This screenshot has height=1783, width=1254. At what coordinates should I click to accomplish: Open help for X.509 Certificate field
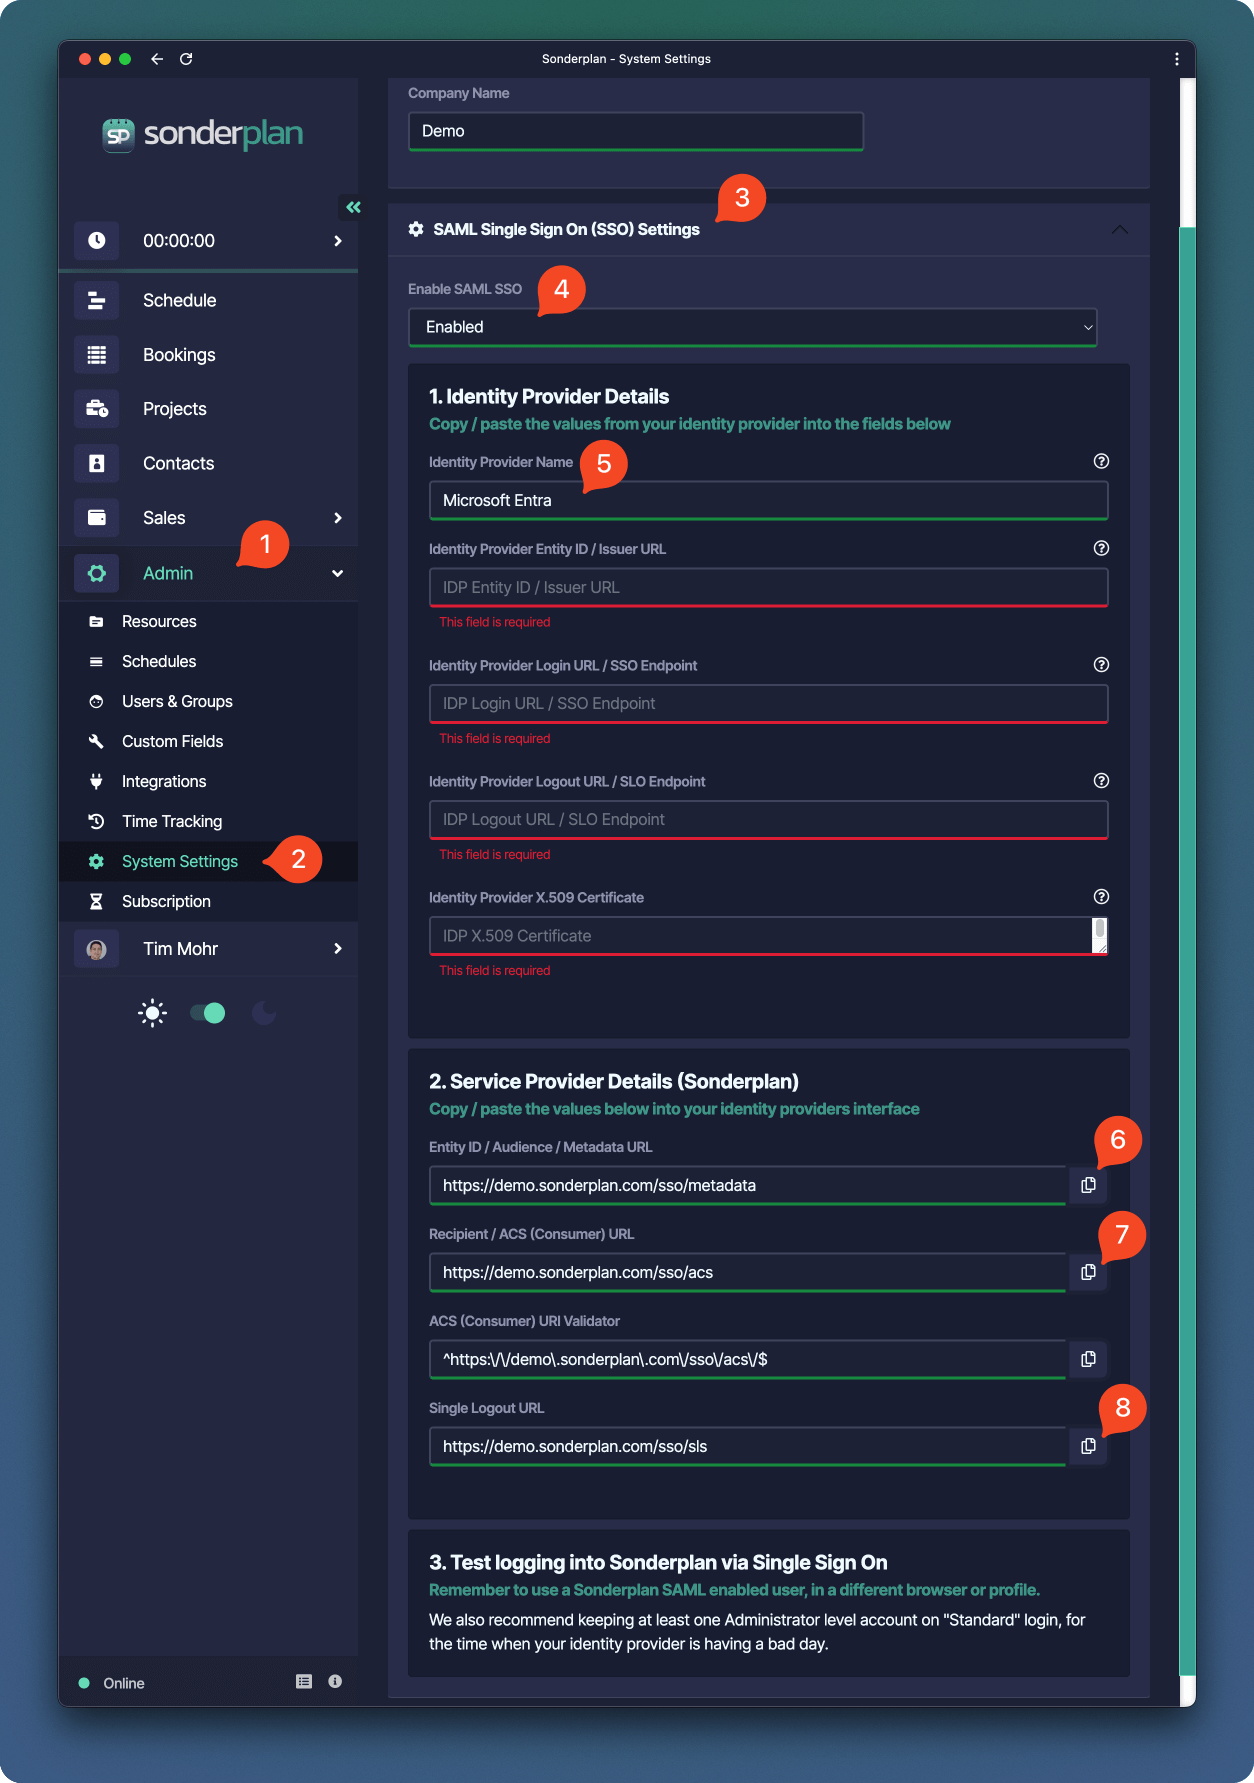[1101, 897]
